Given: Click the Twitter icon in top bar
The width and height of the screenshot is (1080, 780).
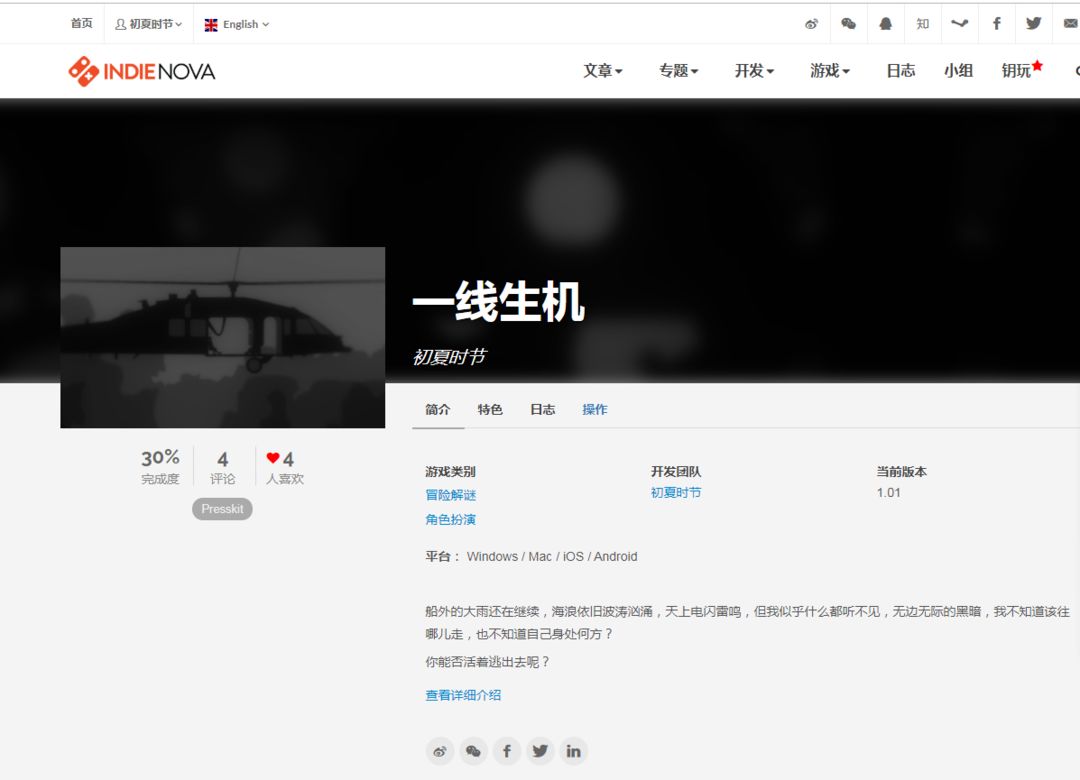Looking at the screenshot, I should [1034, 23].
